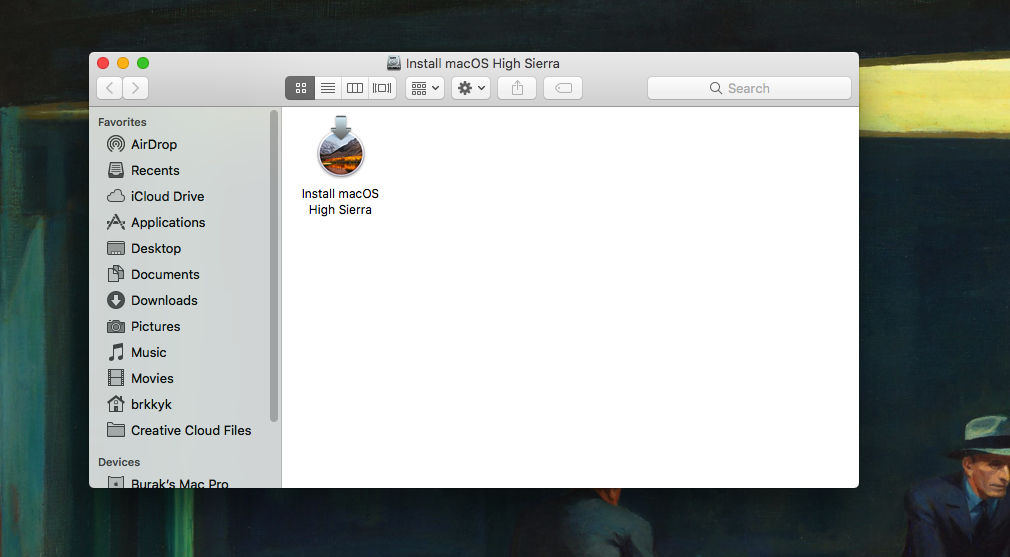This screenshot has height=557, width=1010.
Task: Close the Finder window with red button
Action: (103, 62)
